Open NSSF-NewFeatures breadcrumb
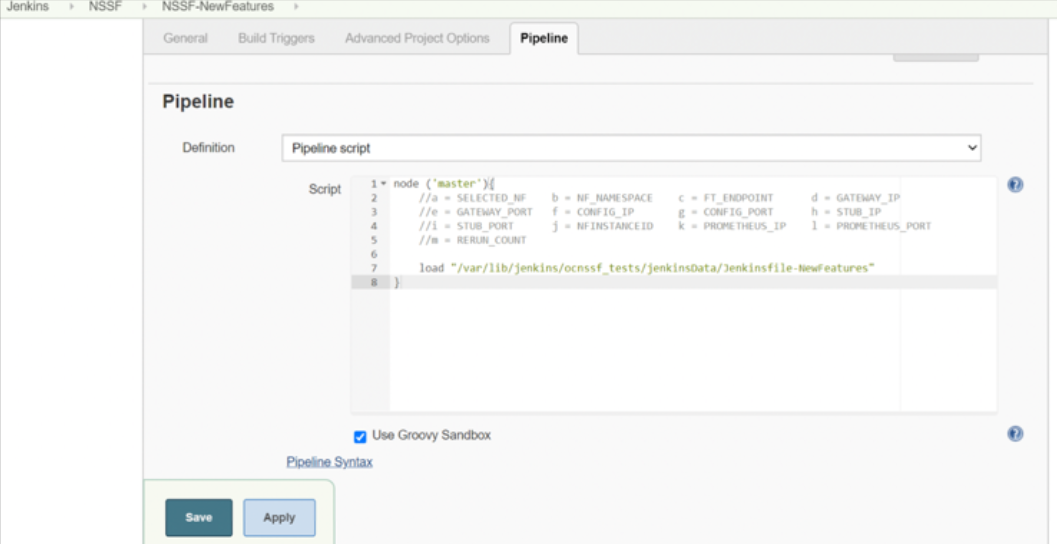The height and width of the screenshot is (544, 1057). [218, 7]
